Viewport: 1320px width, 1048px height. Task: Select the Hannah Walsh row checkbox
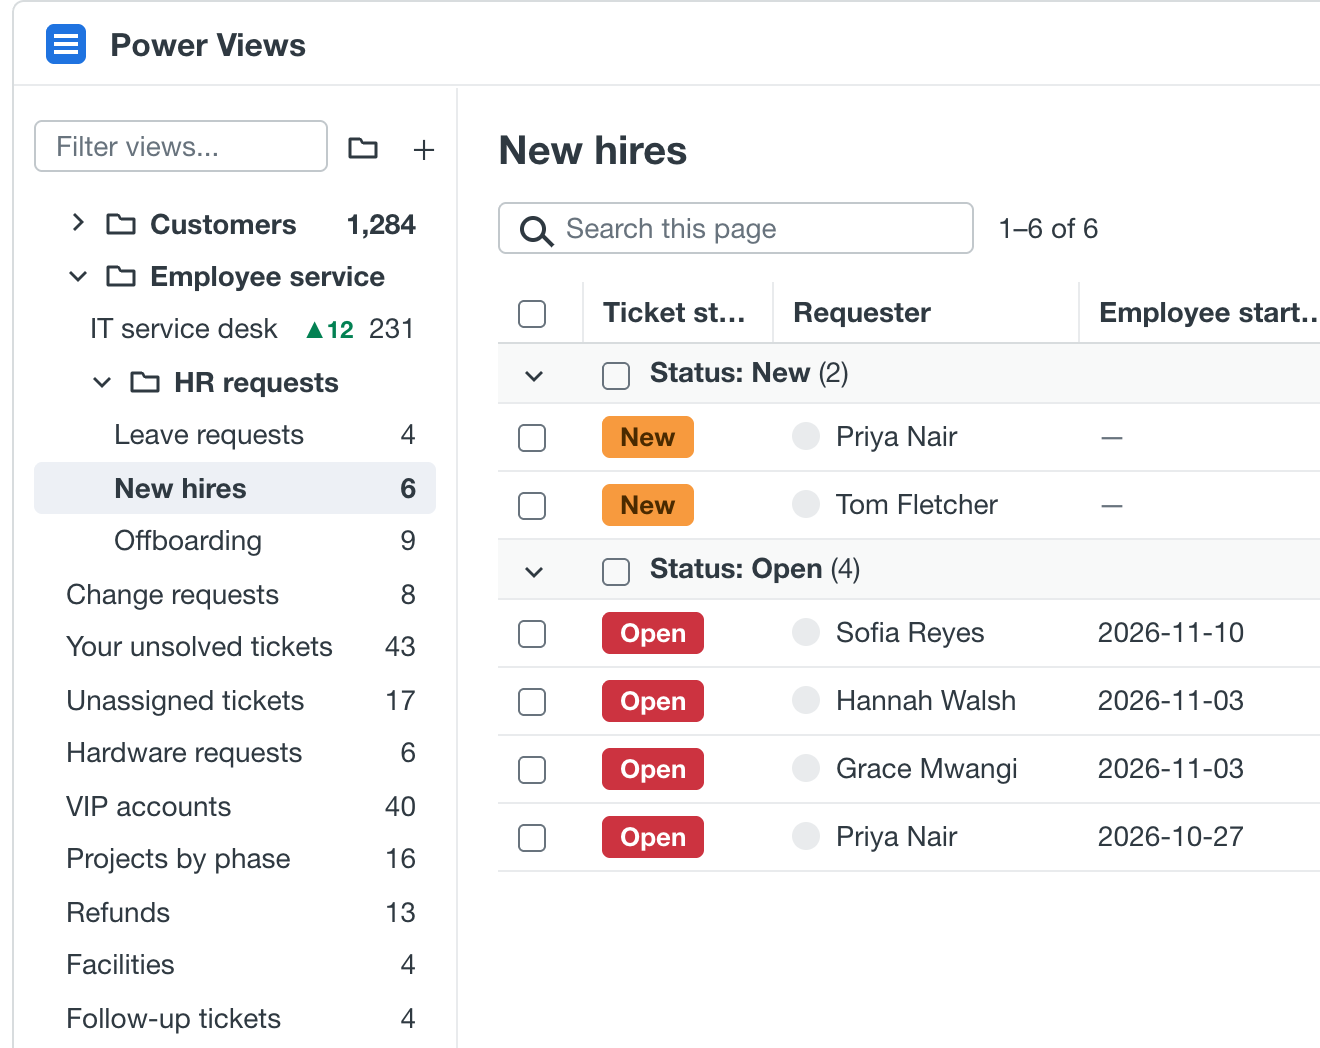click(x=532, y=701)
